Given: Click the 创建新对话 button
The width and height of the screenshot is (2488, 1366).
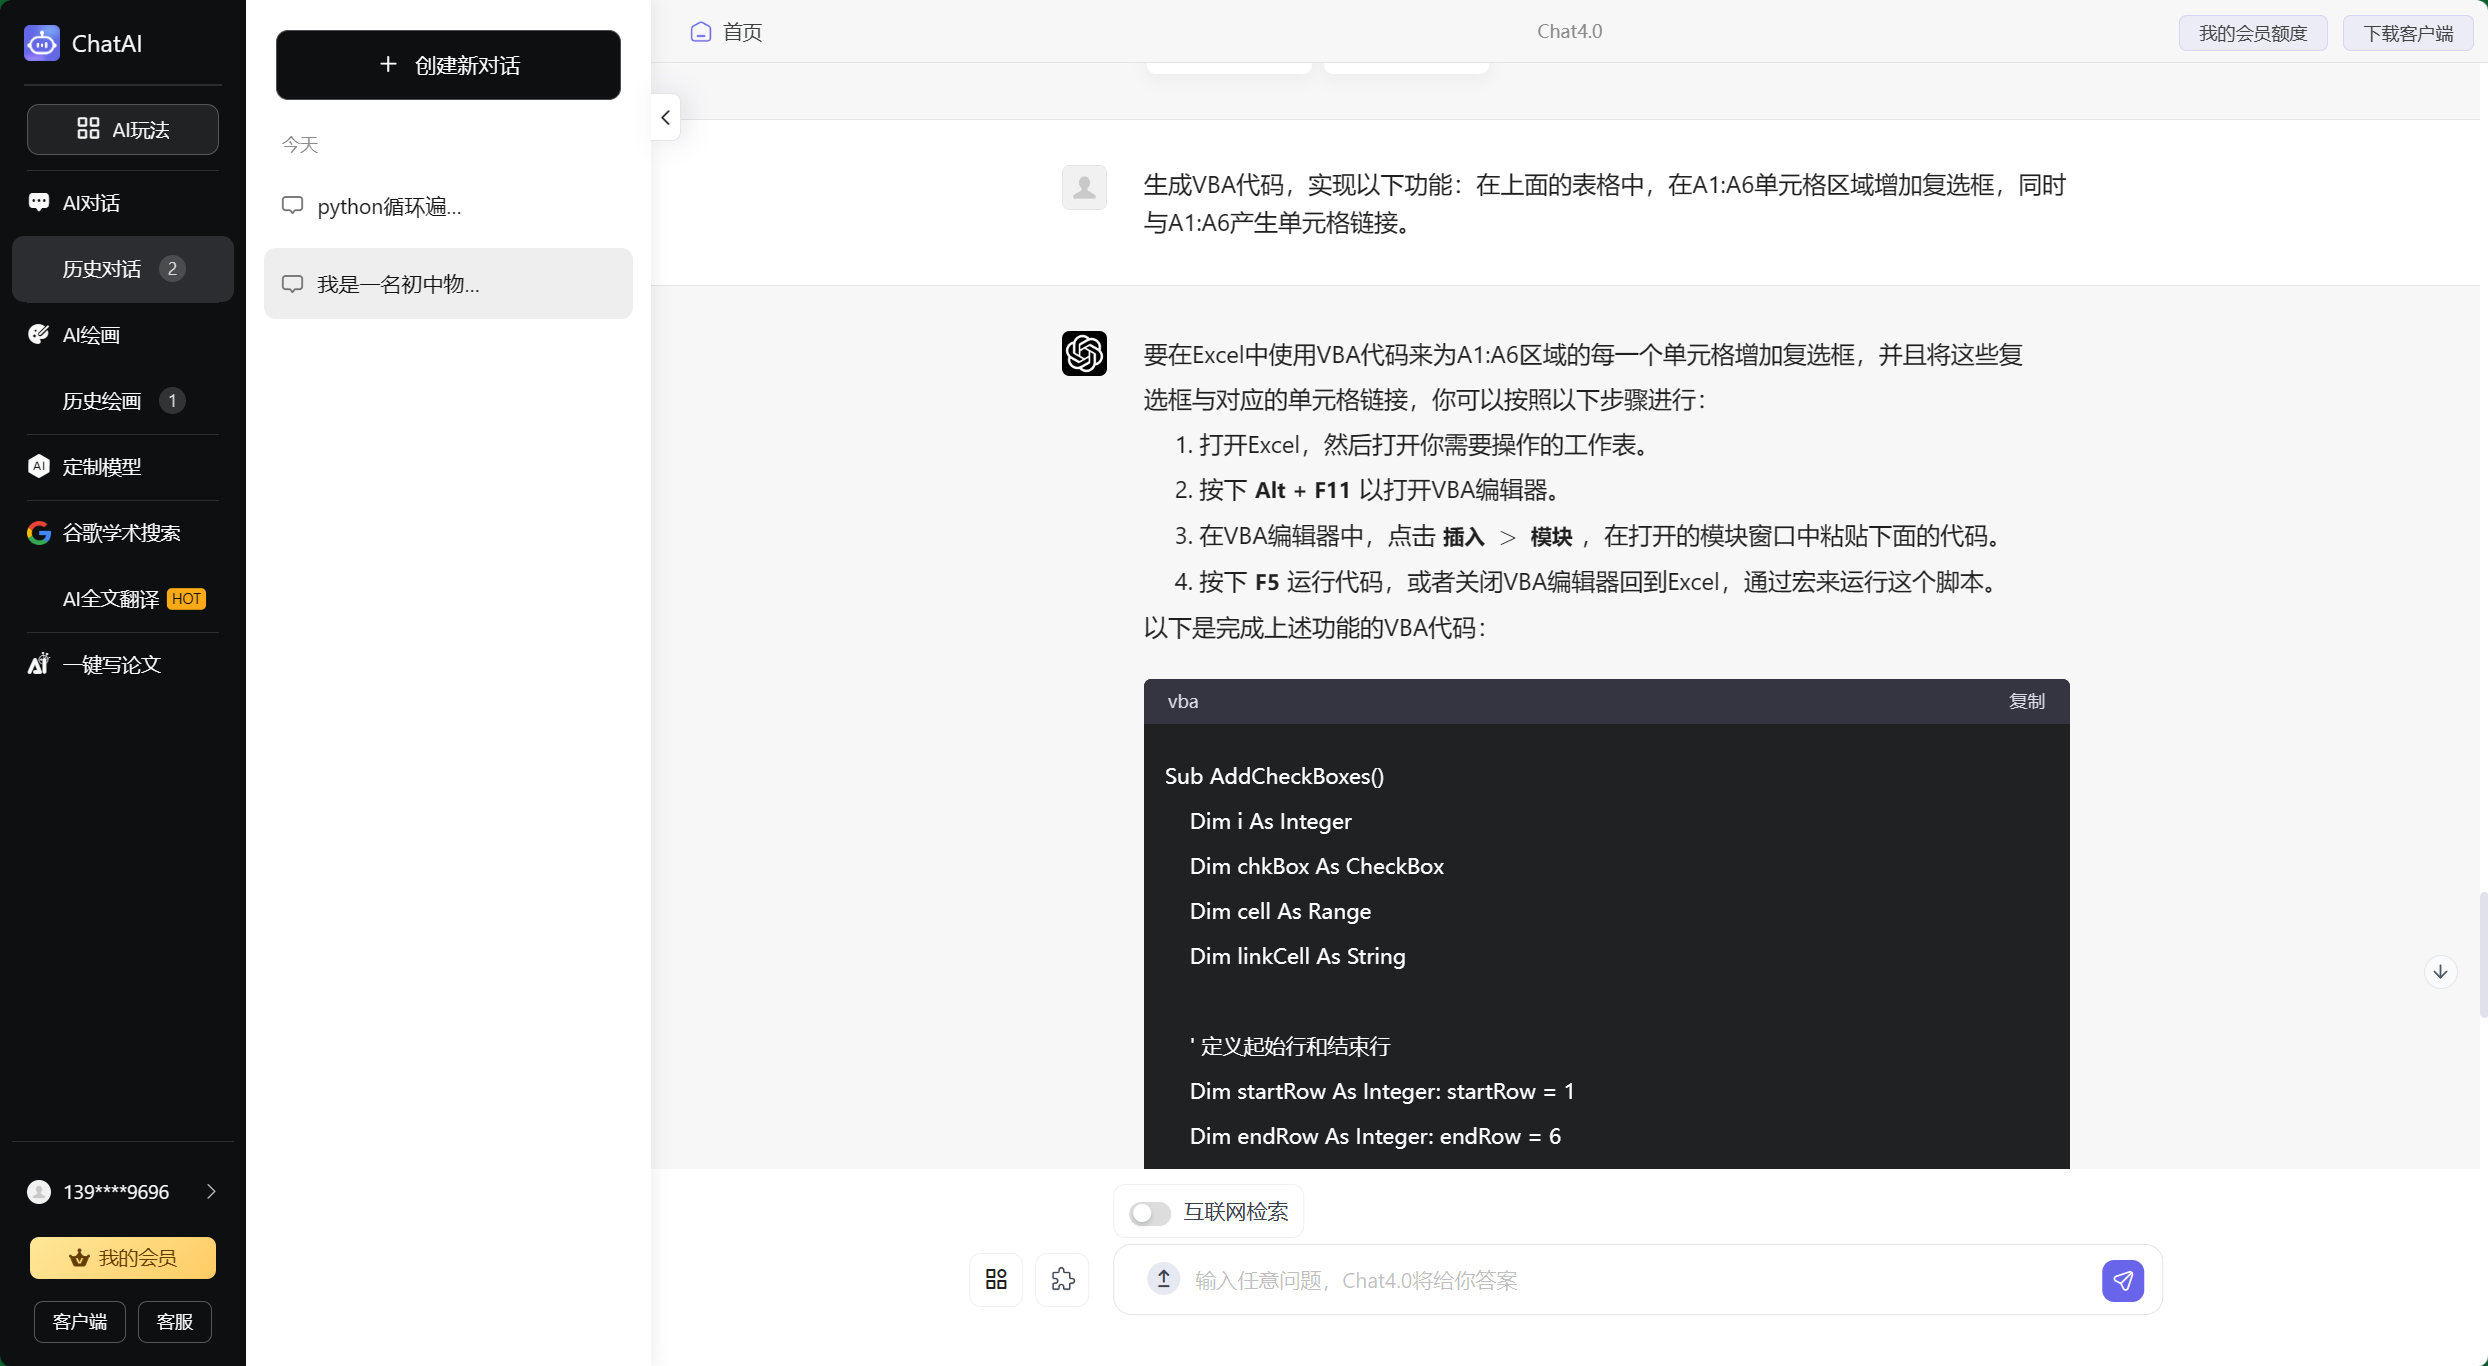Looking at the screenshot, I should [x=448, y=65].
